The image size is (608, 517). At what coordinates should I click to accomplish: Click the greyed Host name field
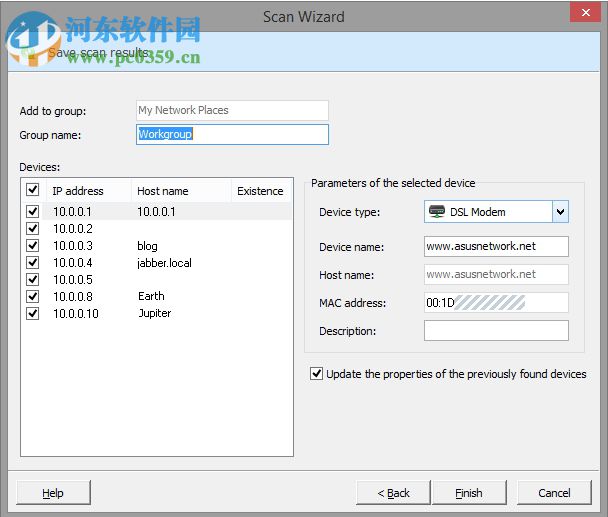point(496,274)
